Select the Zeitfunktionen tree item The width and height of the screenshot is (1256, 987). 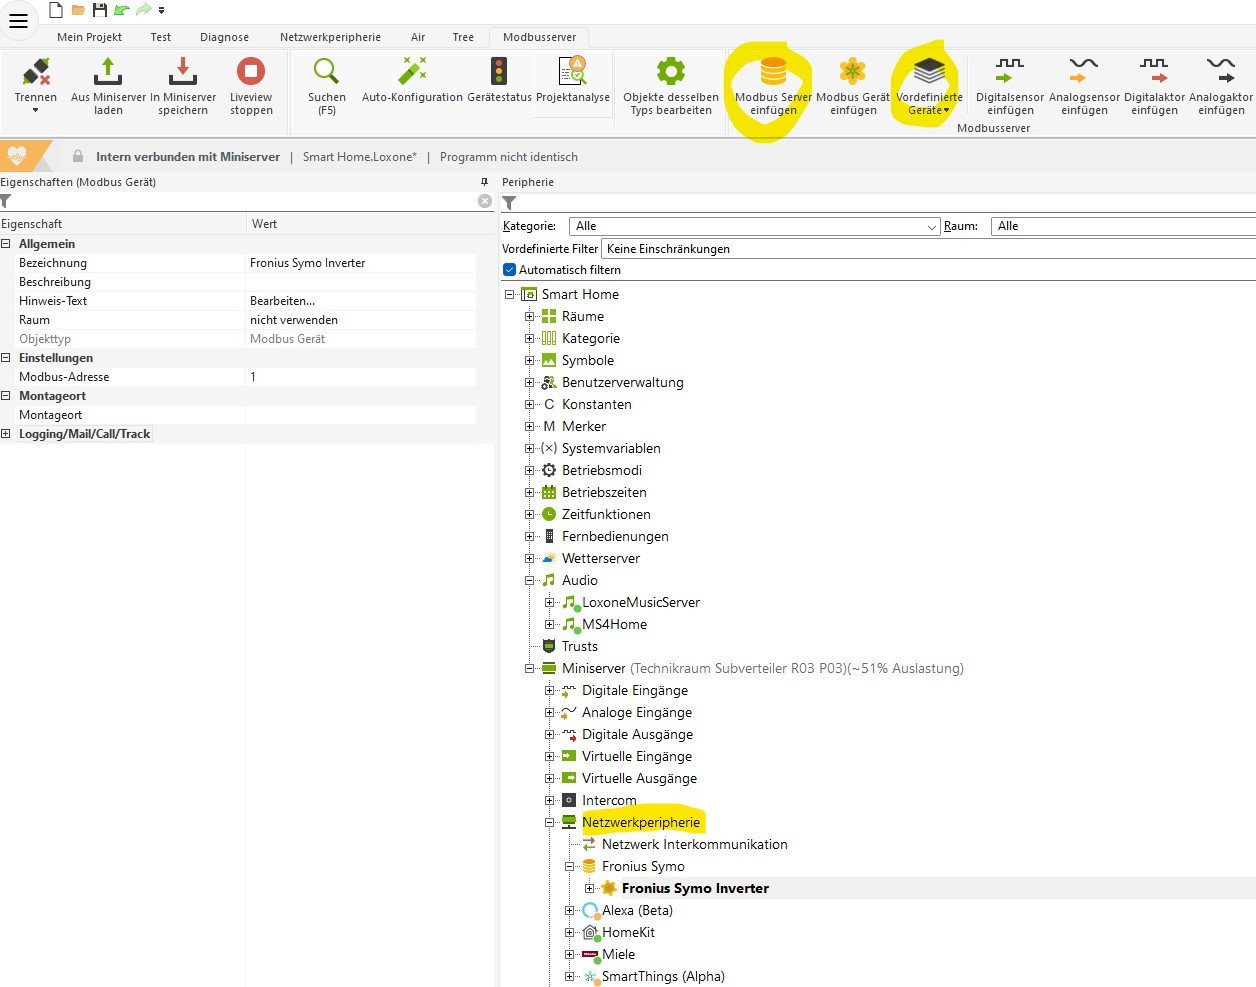[606, 514]
